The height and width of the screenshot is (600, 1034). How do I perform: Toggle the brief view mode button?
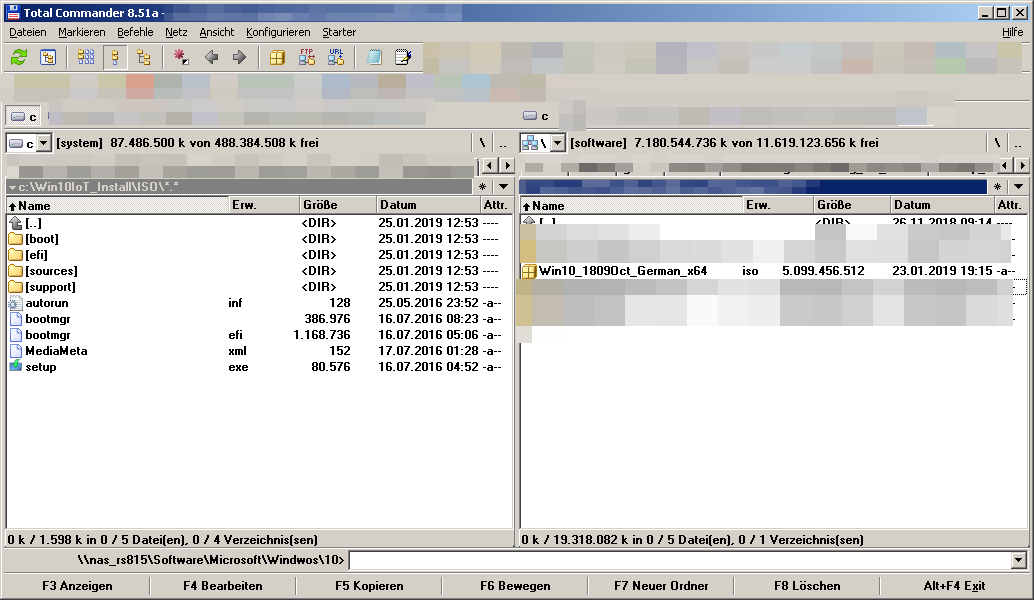[86, 57]
